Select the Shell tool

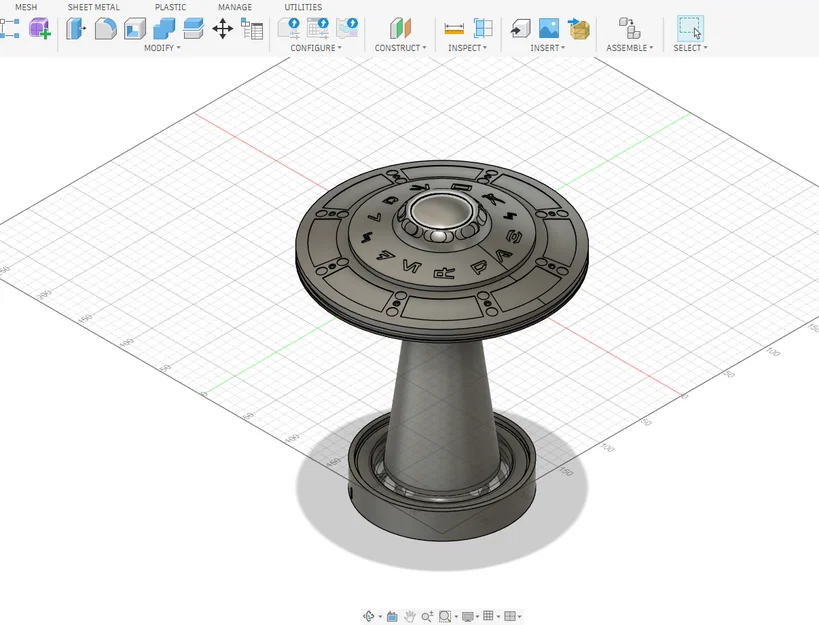pyautogui.click(x=135, y=29)
